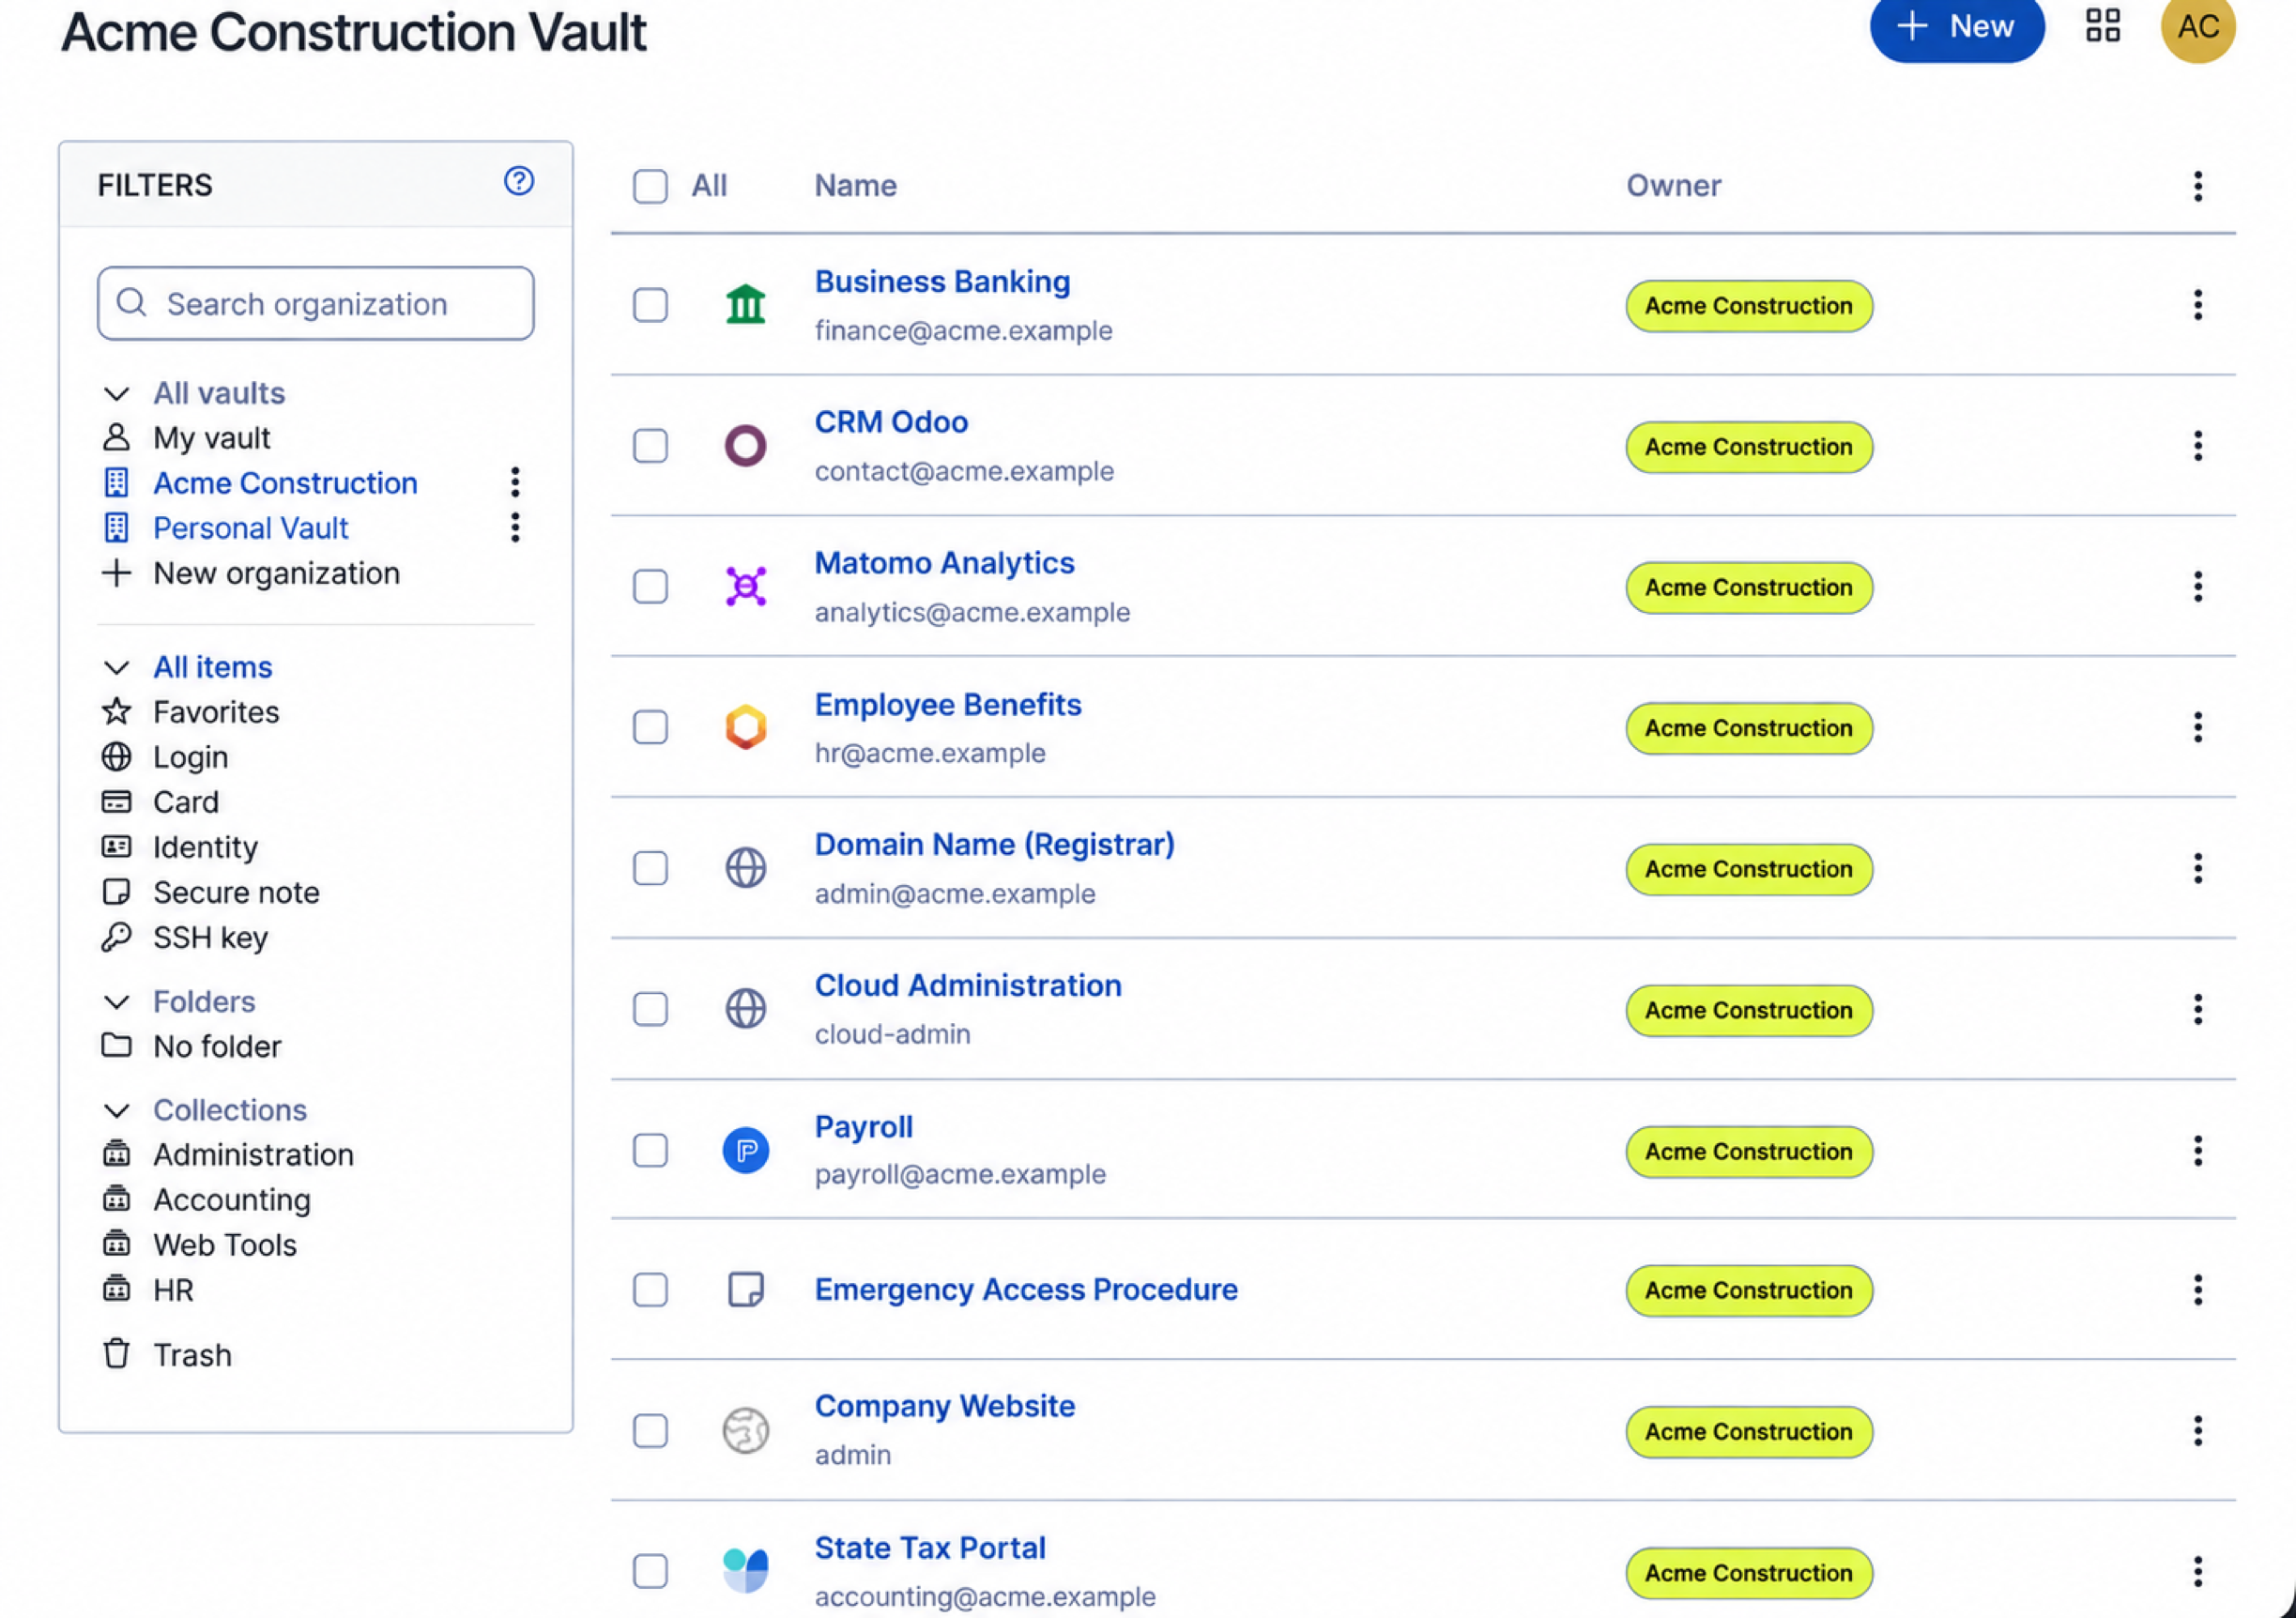
Task: Filter items by SSH key type
Action: click(x=210, y=937)
